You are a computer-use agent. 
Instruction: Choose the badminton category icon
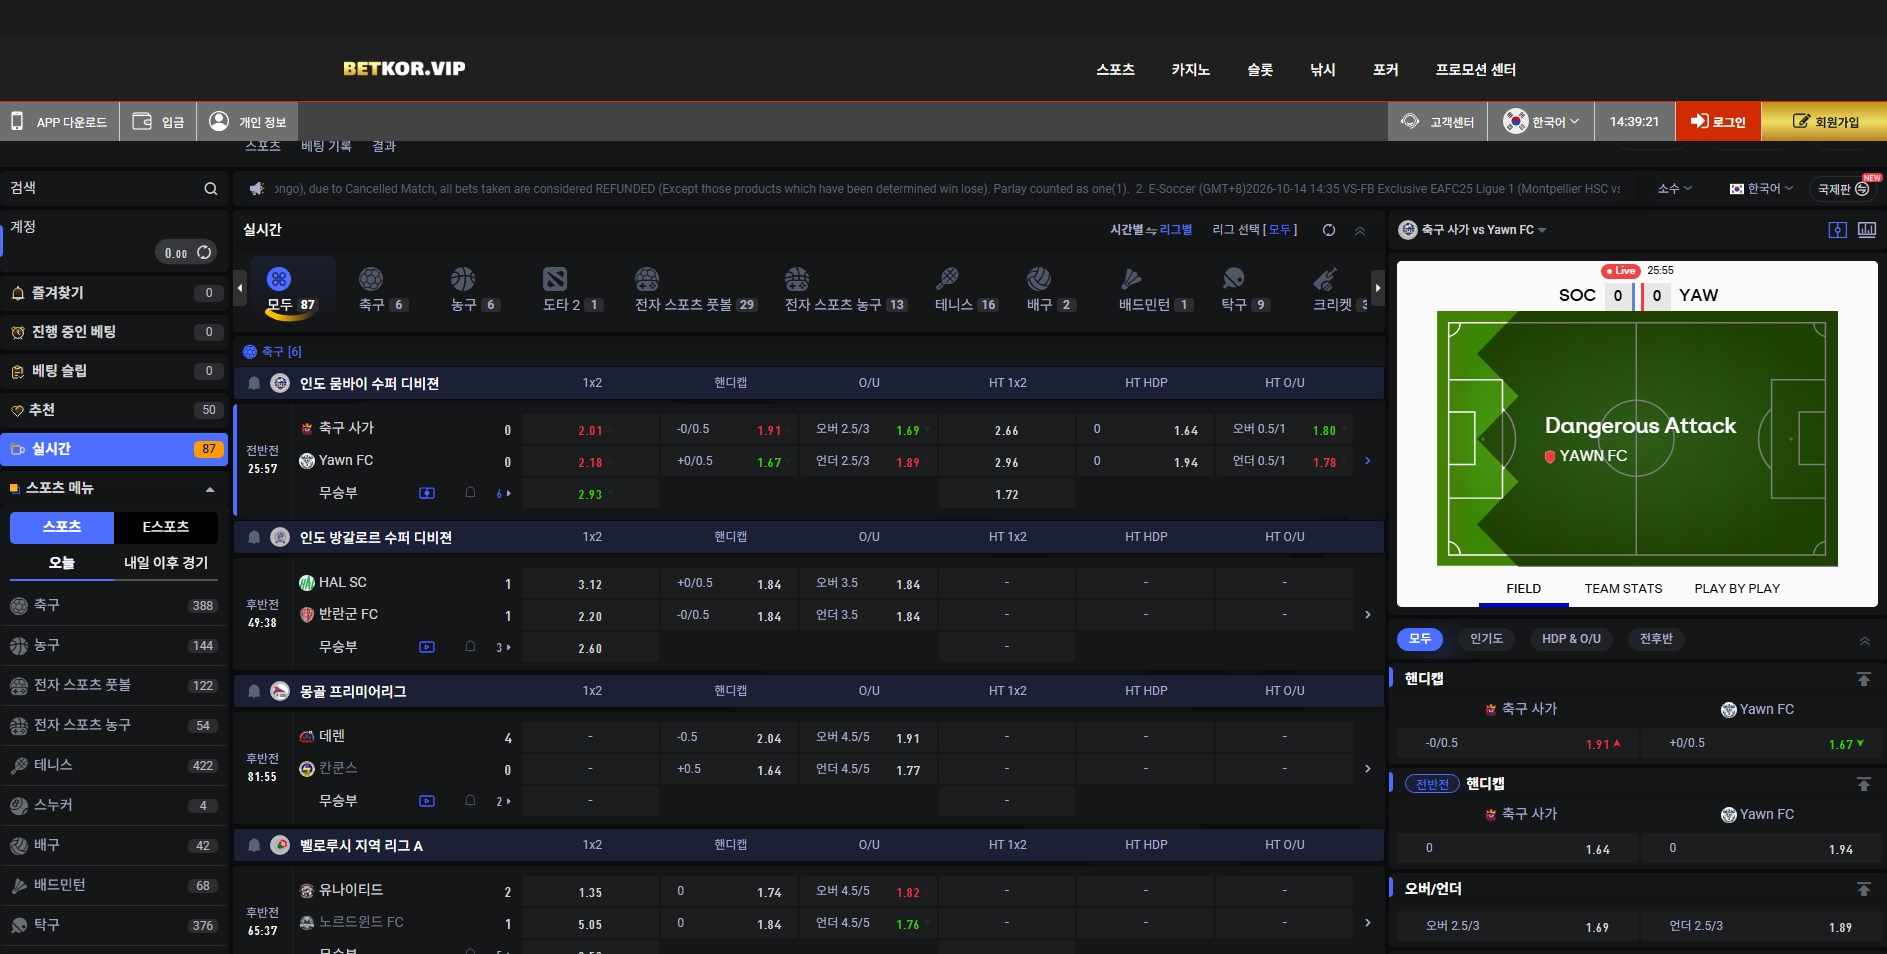(x=1131, y=279)
